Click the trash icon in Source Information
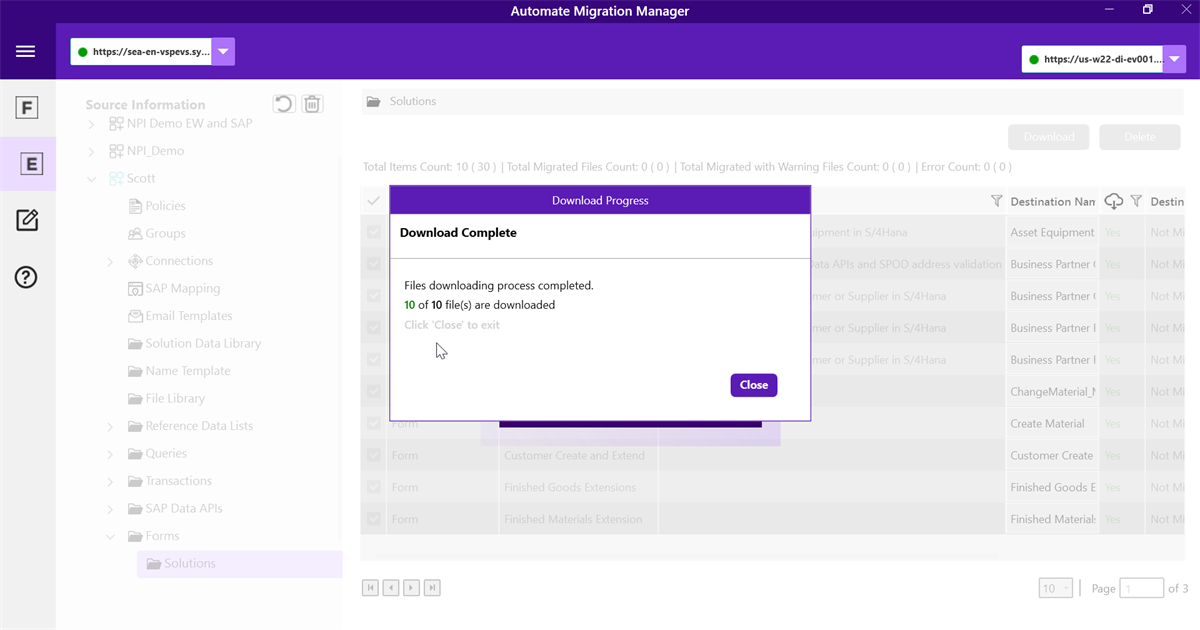 click(313, 104)
